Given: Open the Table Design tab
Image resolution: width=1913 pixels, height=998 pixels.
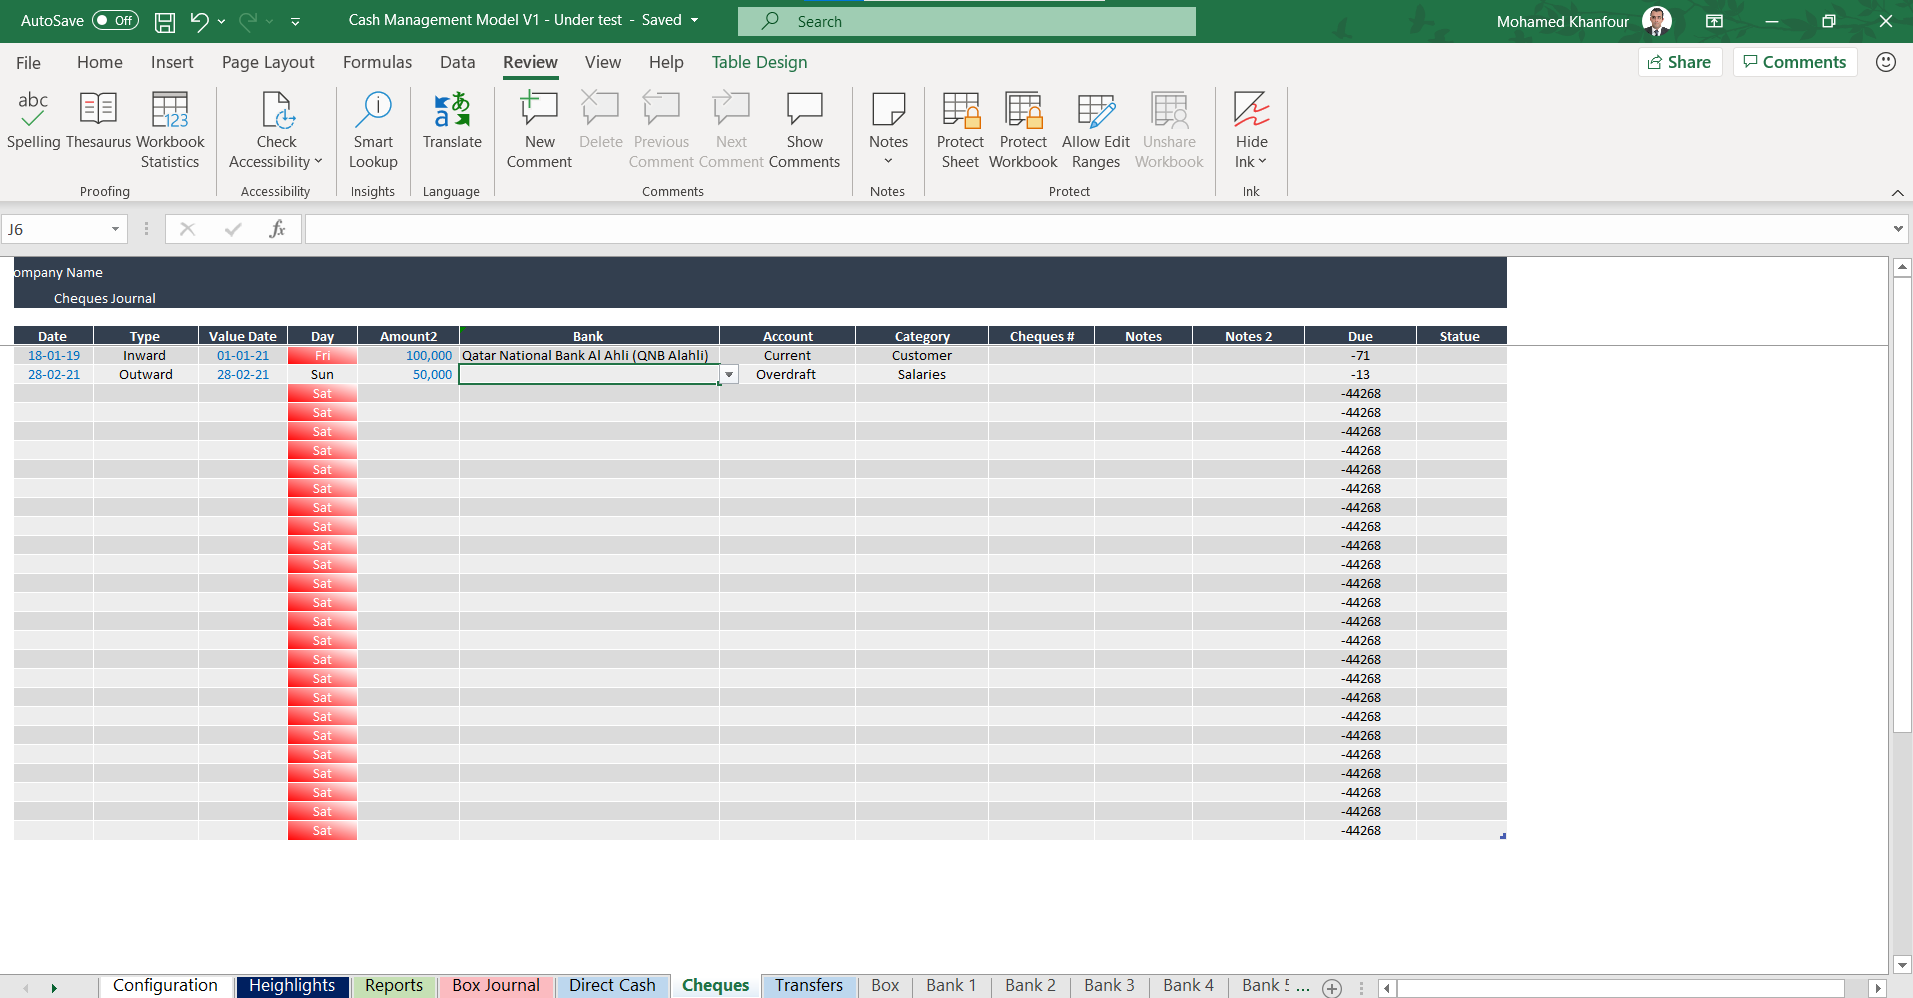Looking at the screenshot, I should pyautogui.click(x=759, y=62).
